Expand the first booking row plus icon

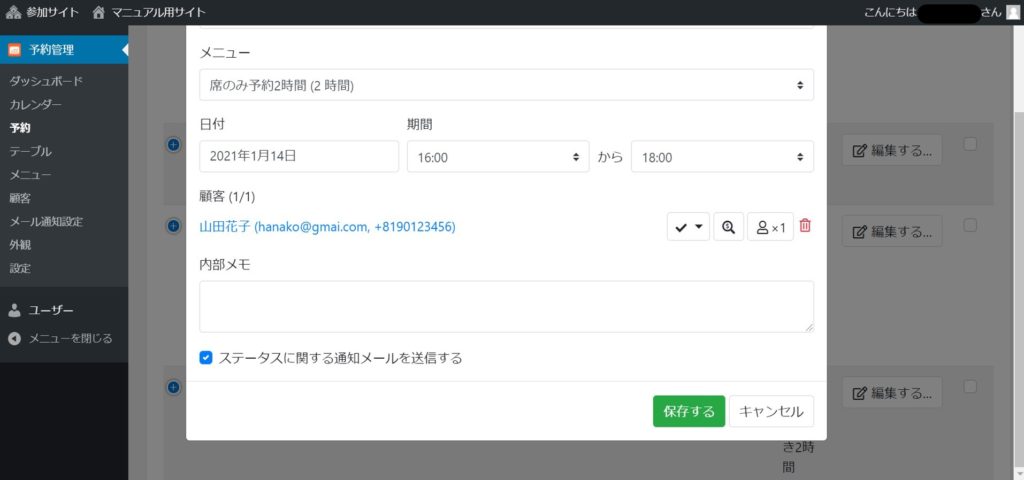tap(173, 145)
